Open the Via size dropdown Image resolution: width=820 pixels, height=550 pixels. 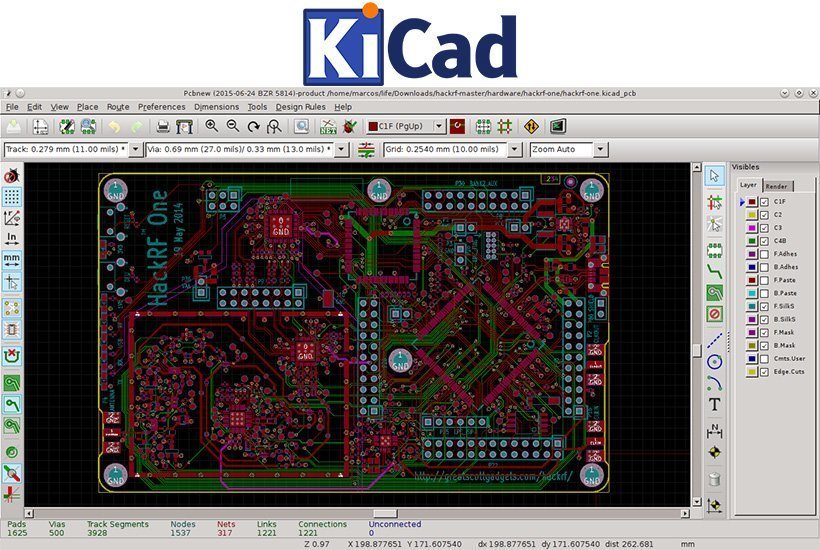coord(341,150)
